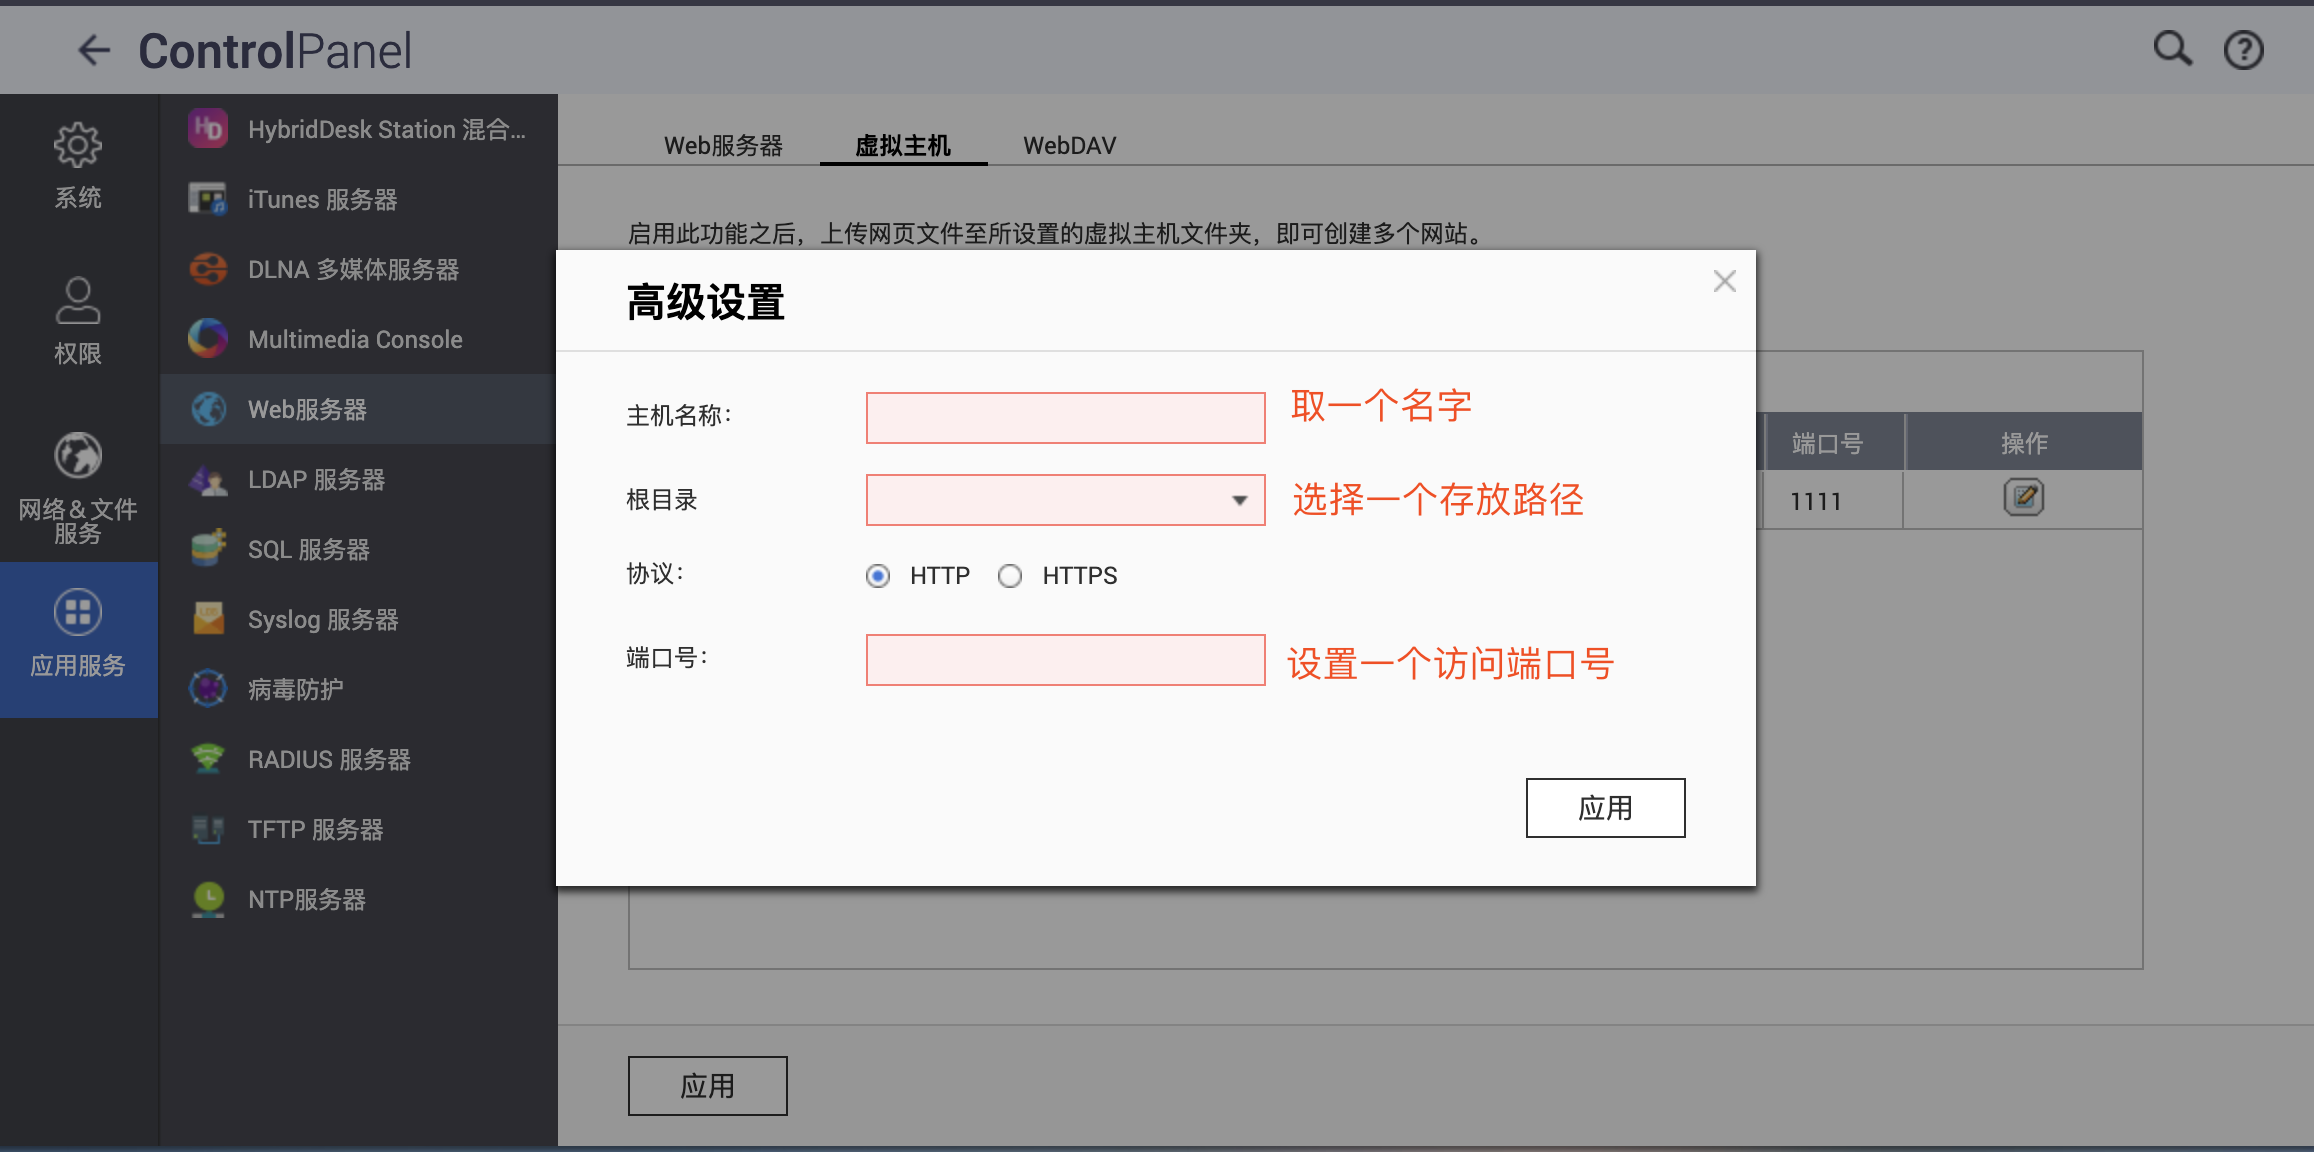
Task: Switch to the 虚拟主机 tab
Action: coord(903,146)
